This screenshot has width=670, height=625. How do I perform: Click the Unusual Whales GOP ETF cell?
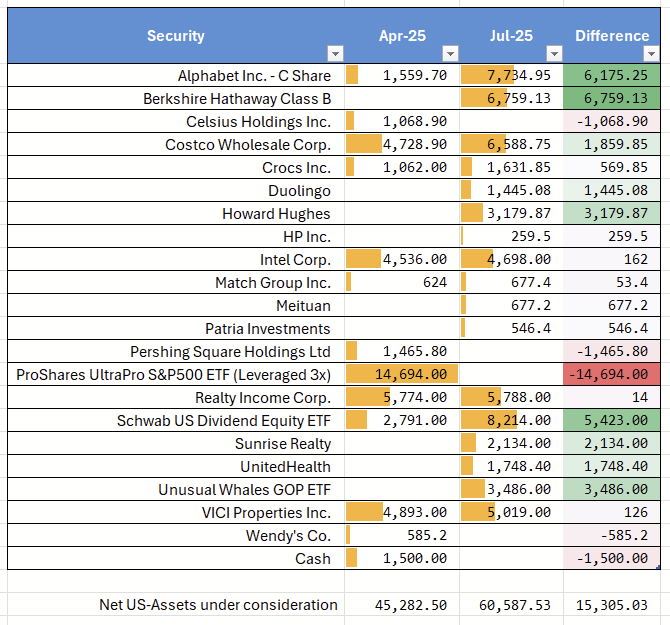click(x=176, y=490)
